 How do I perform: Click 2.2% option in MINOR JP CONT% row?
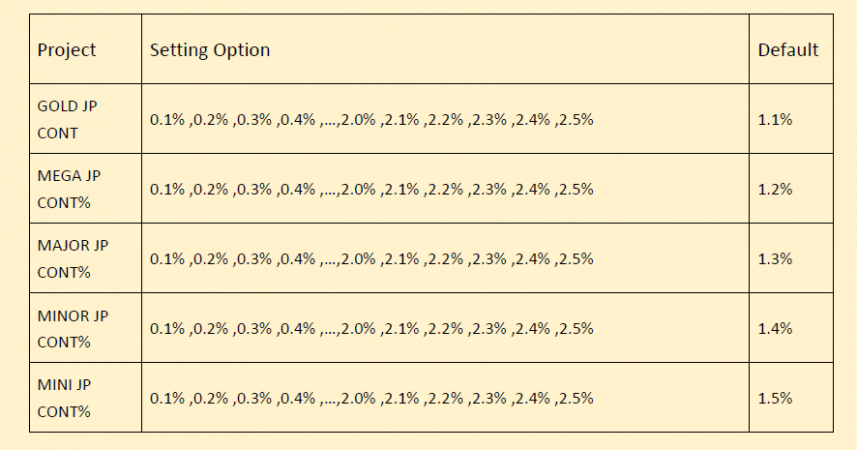[446, 328]
